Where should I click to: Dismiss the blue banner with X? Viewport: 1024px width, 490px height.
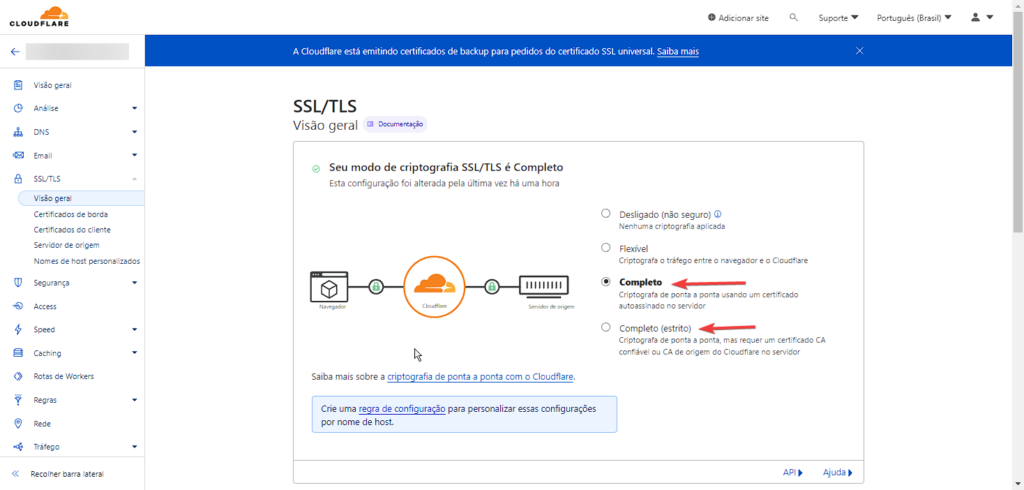pos(859,51)
